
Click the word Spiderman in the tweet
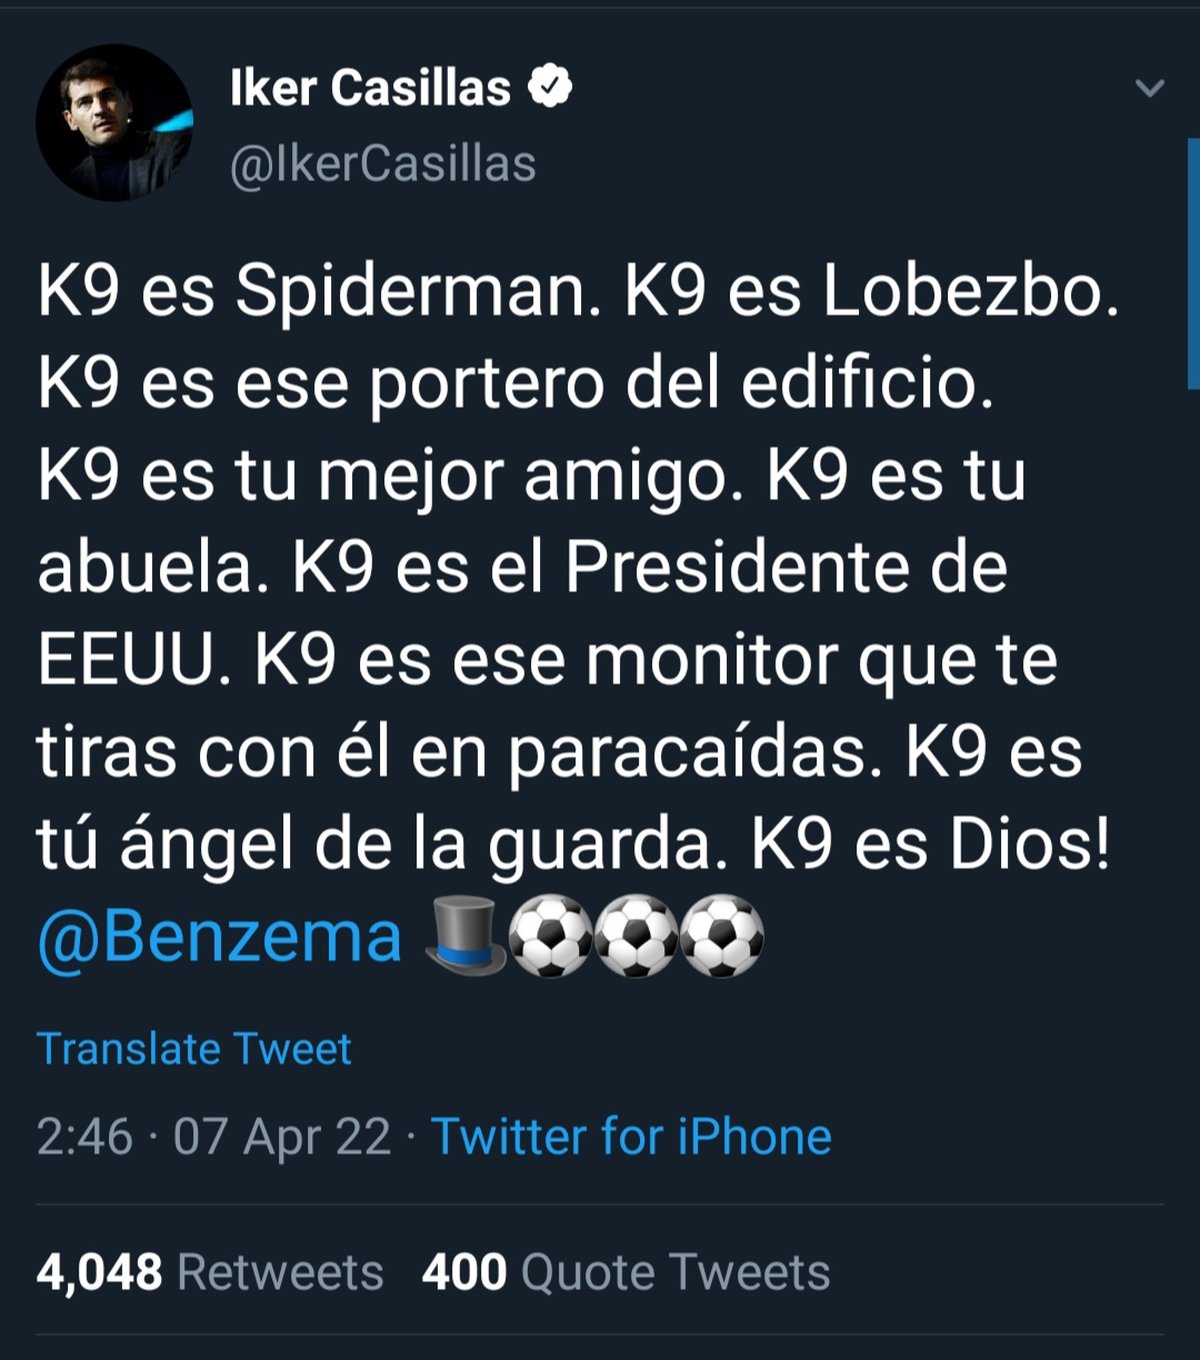click(x=418, y=292)
